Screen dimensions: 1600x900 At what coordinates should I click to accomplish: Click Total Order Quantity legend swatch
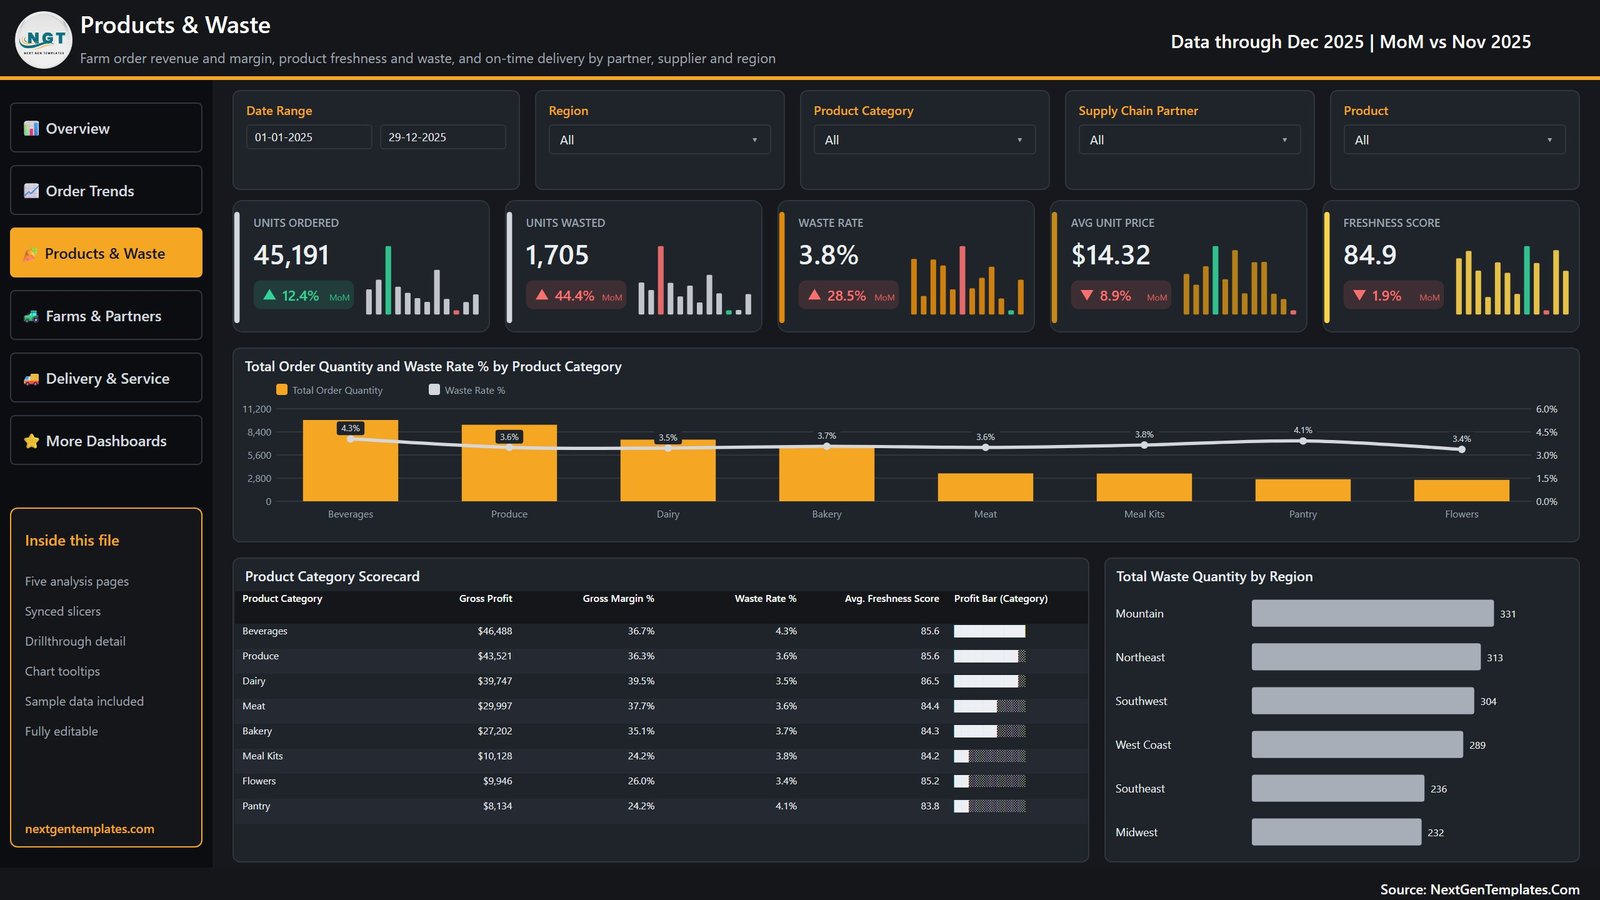pos(282,390)
